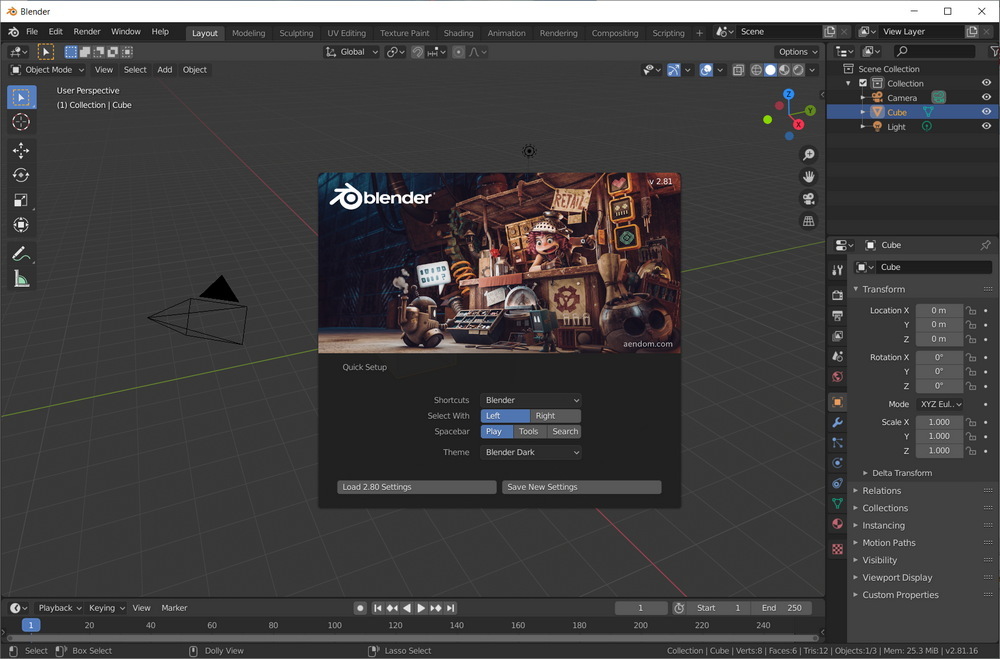Open the Texture checker tab
This screenshot has width=1000, height=659.
[x=837, y=549]
